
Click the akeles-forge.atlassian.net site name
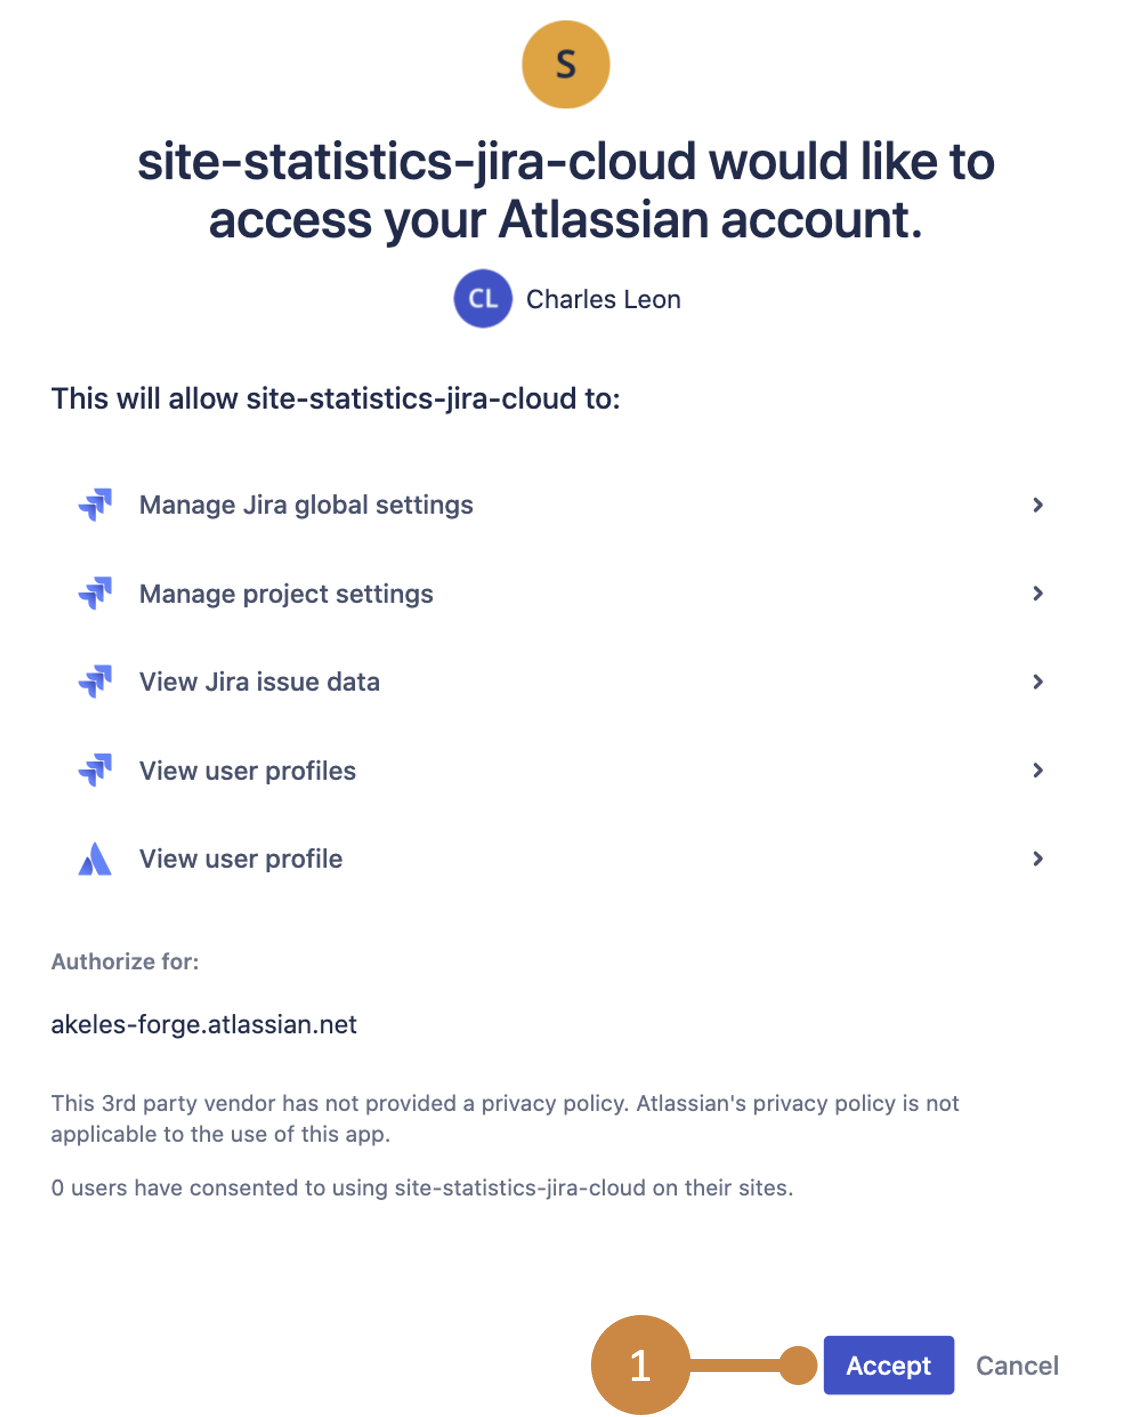(x=204, y=1025)
